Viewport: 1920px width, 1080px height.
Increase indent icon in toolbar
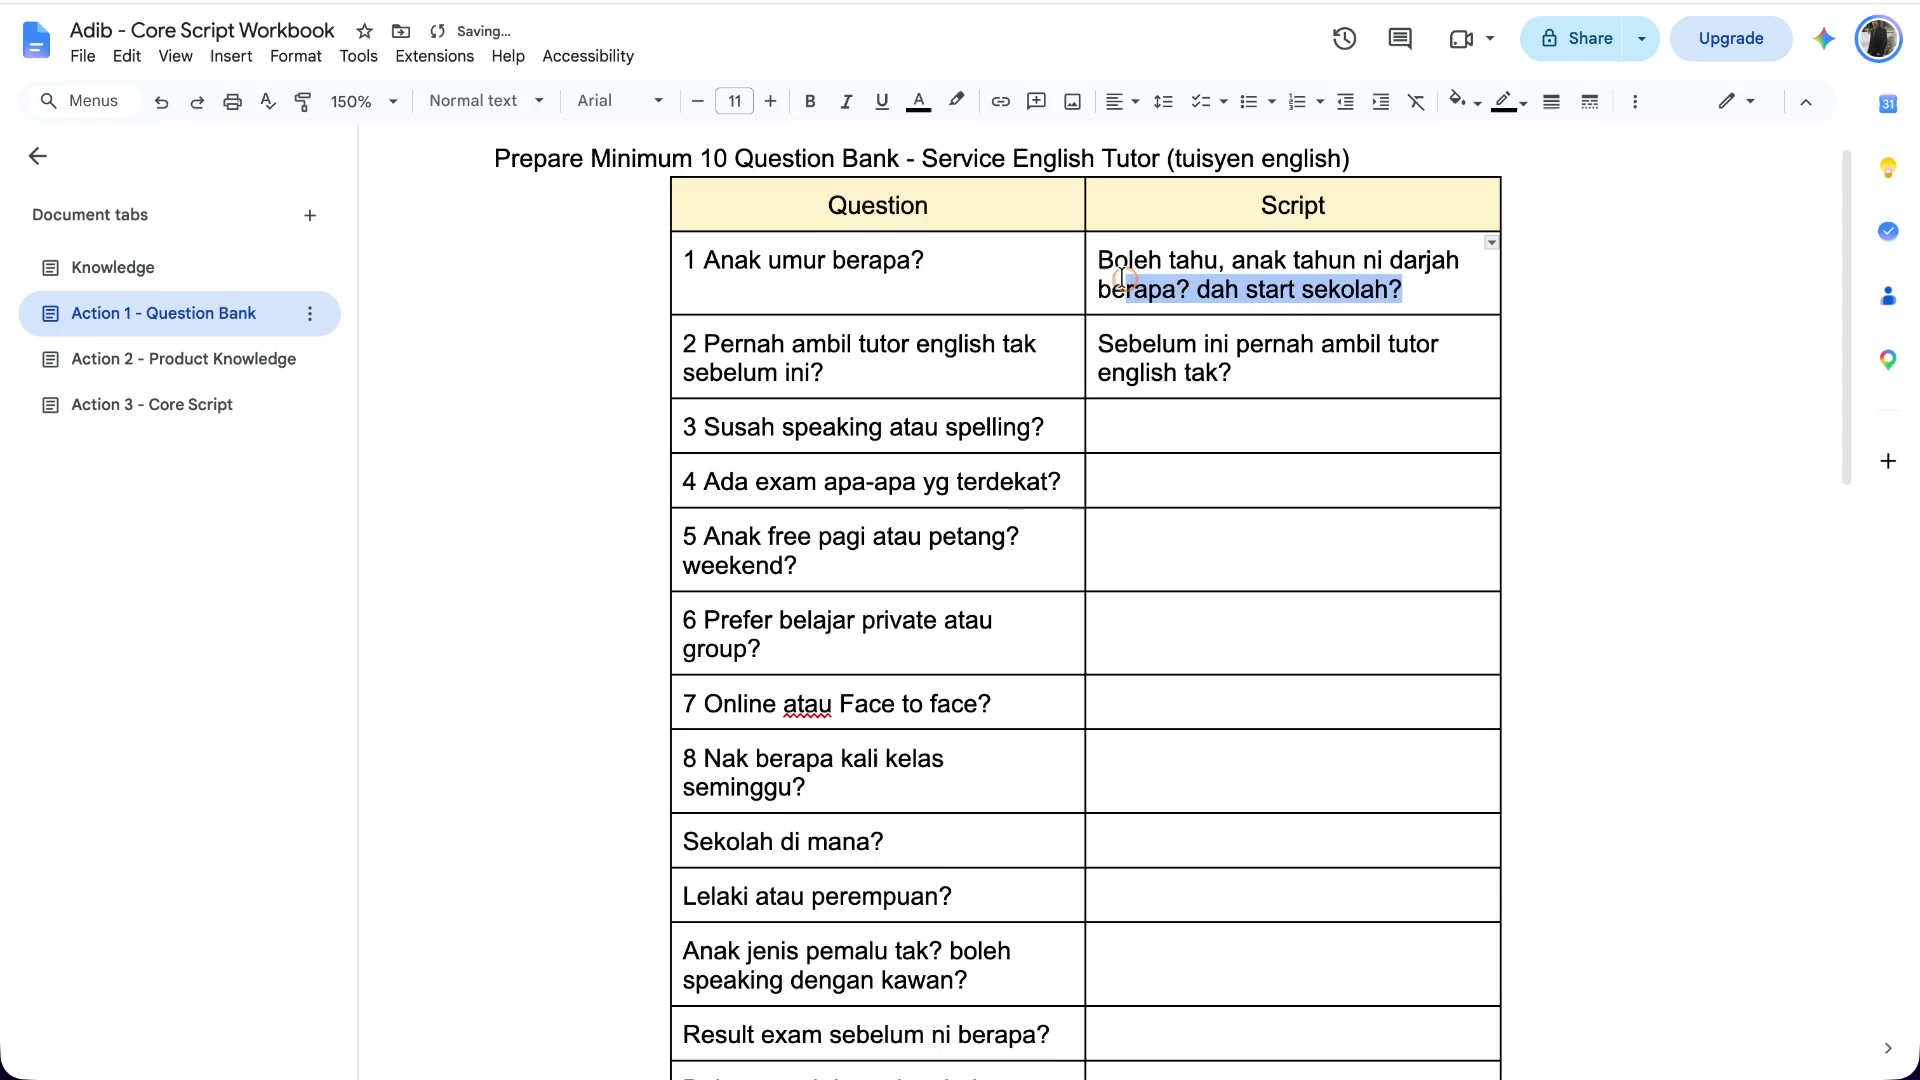(1381, 101)
